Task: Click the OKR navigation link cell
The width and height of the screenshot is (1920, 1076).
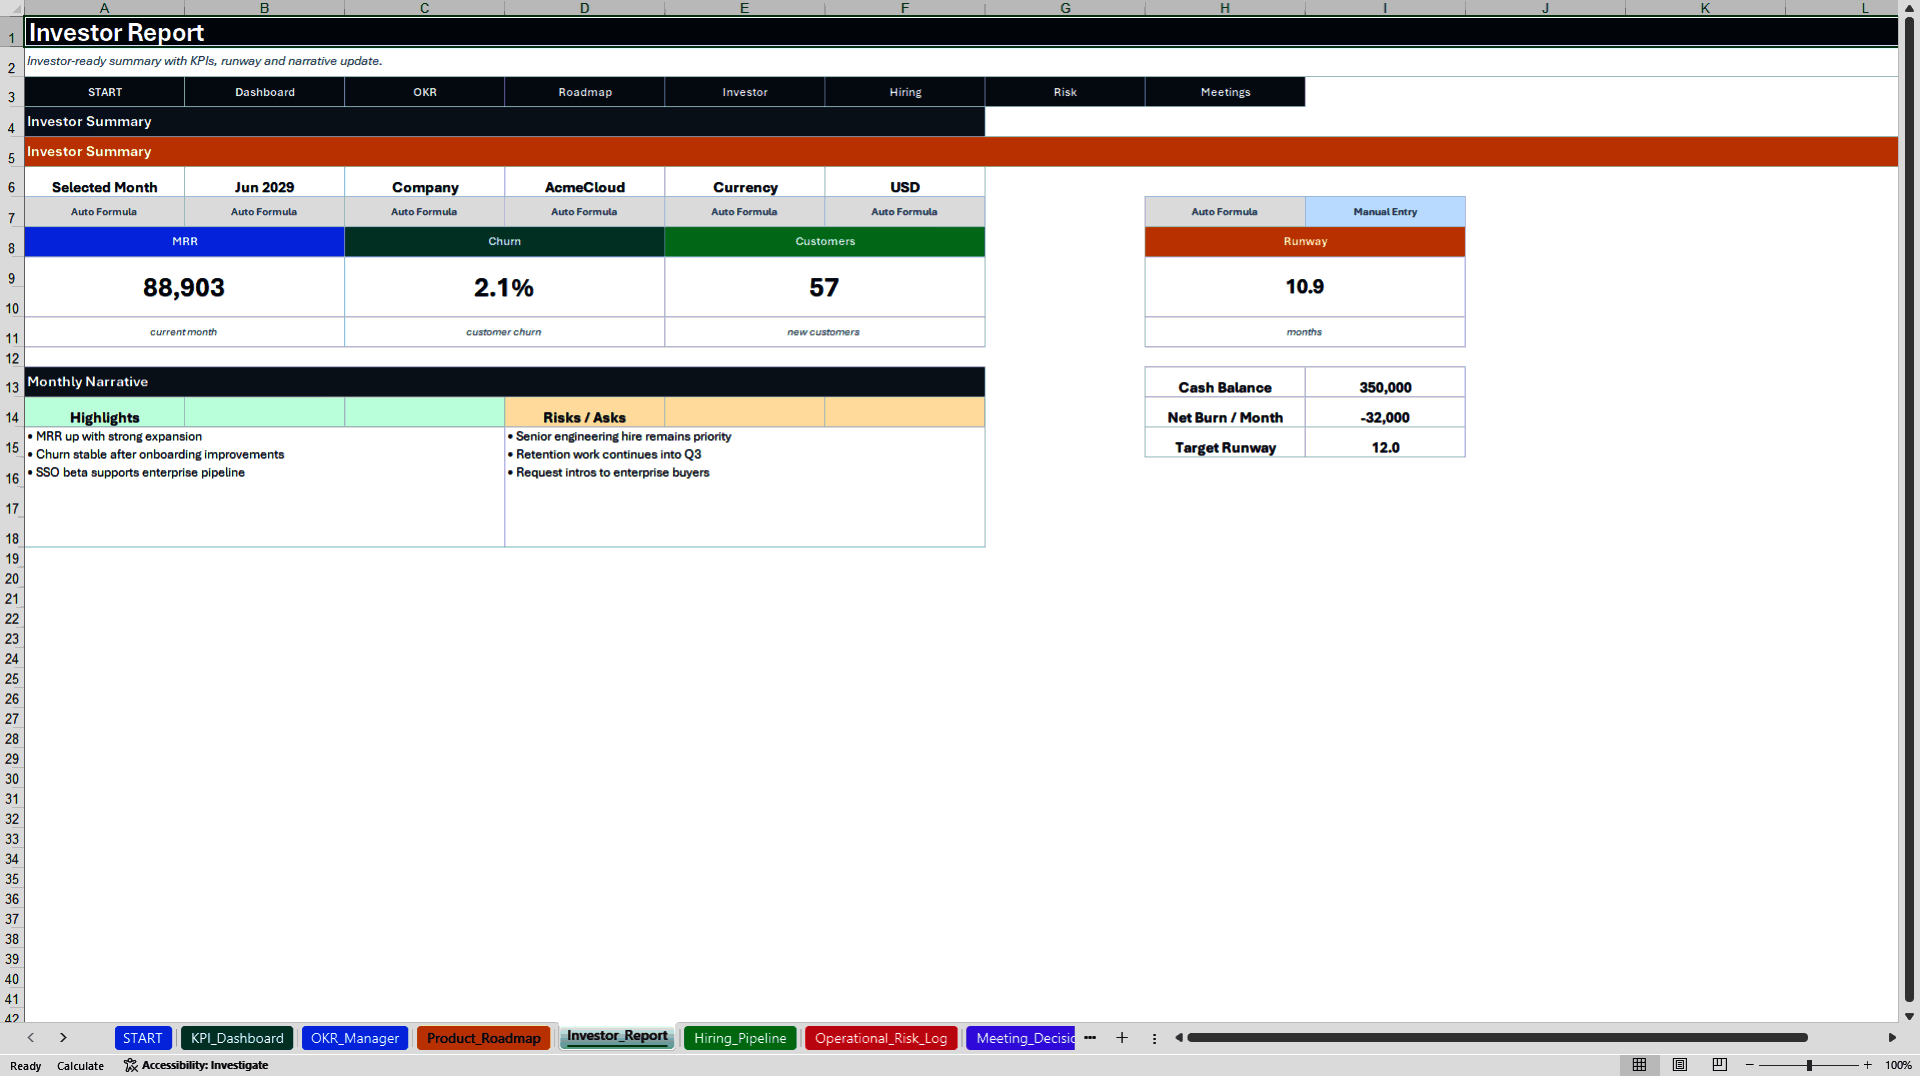Action: [425, 92]
